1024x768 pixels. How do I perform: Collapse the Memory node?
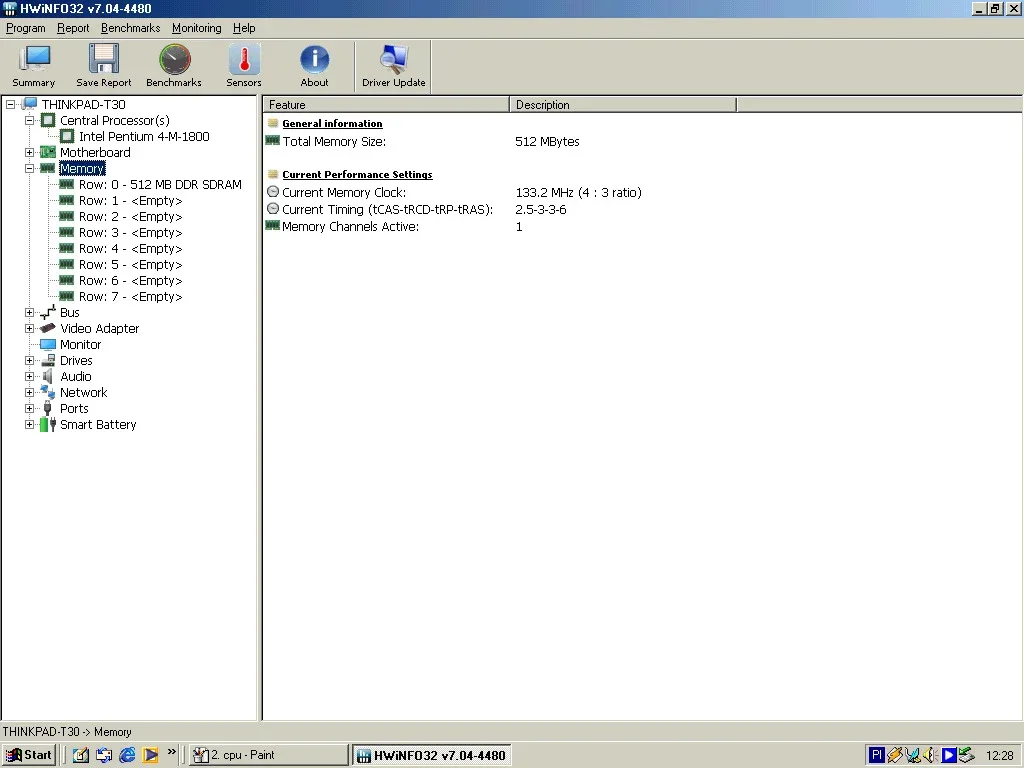point(29,168)
